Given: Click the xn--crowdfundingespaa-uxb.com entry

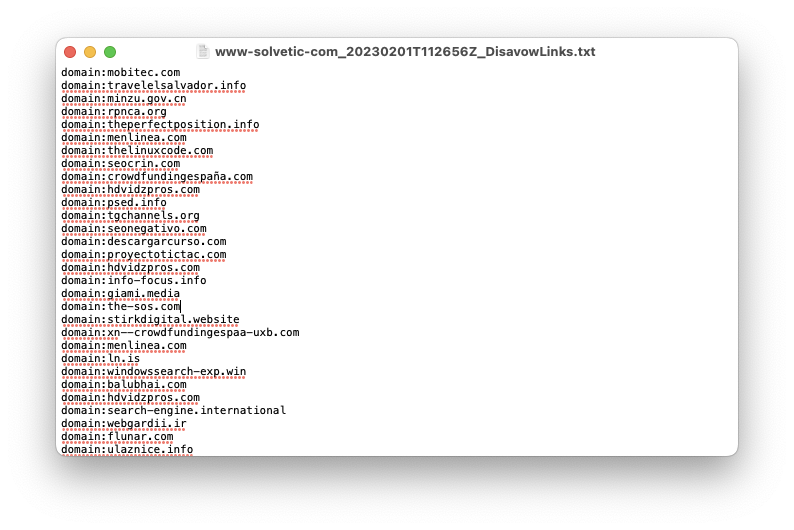Looking at the screenshot, I should [203, 333].
